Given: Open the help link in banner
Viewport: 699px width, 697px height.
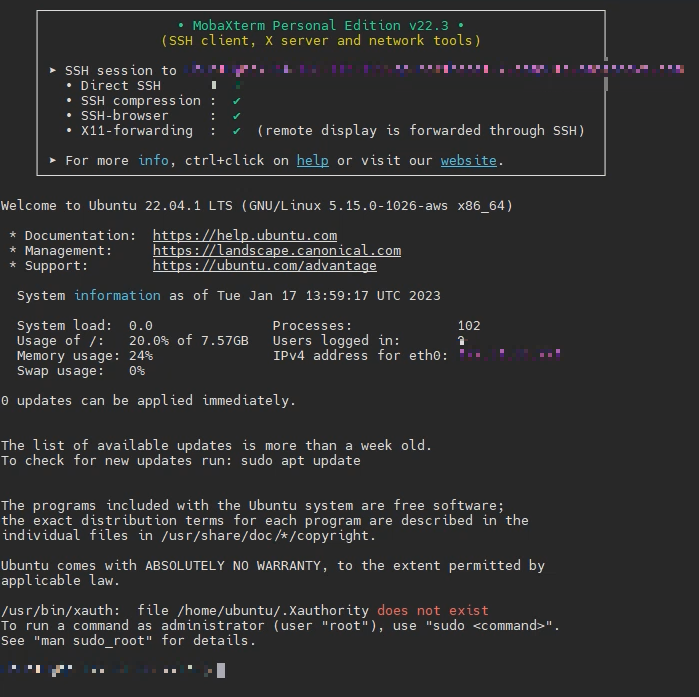Looking at the screenshot, I should tap(312, 160).
